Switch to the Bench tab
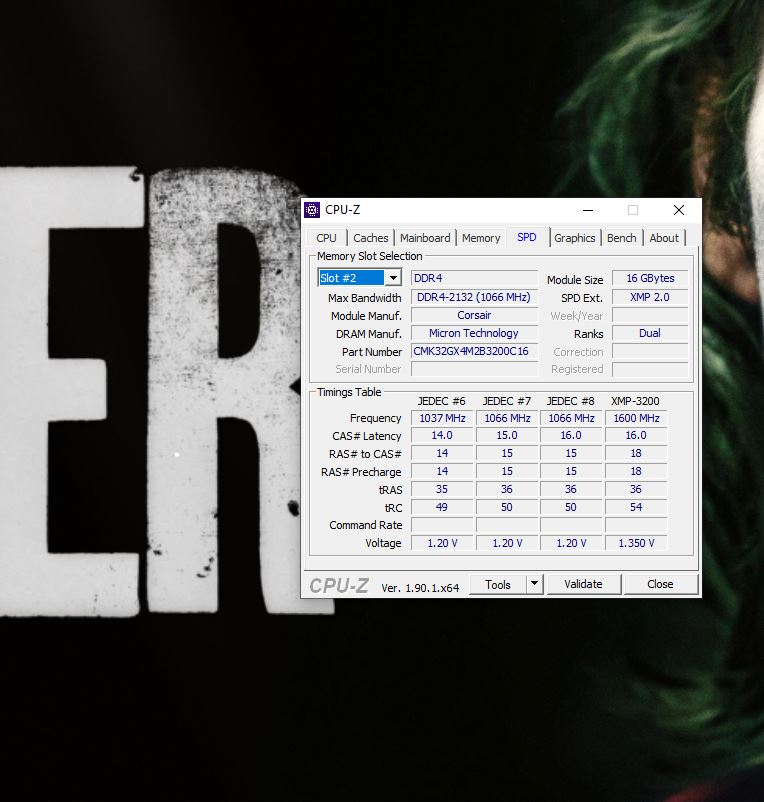This screenshot has height=802, width=764. [621, 238]
